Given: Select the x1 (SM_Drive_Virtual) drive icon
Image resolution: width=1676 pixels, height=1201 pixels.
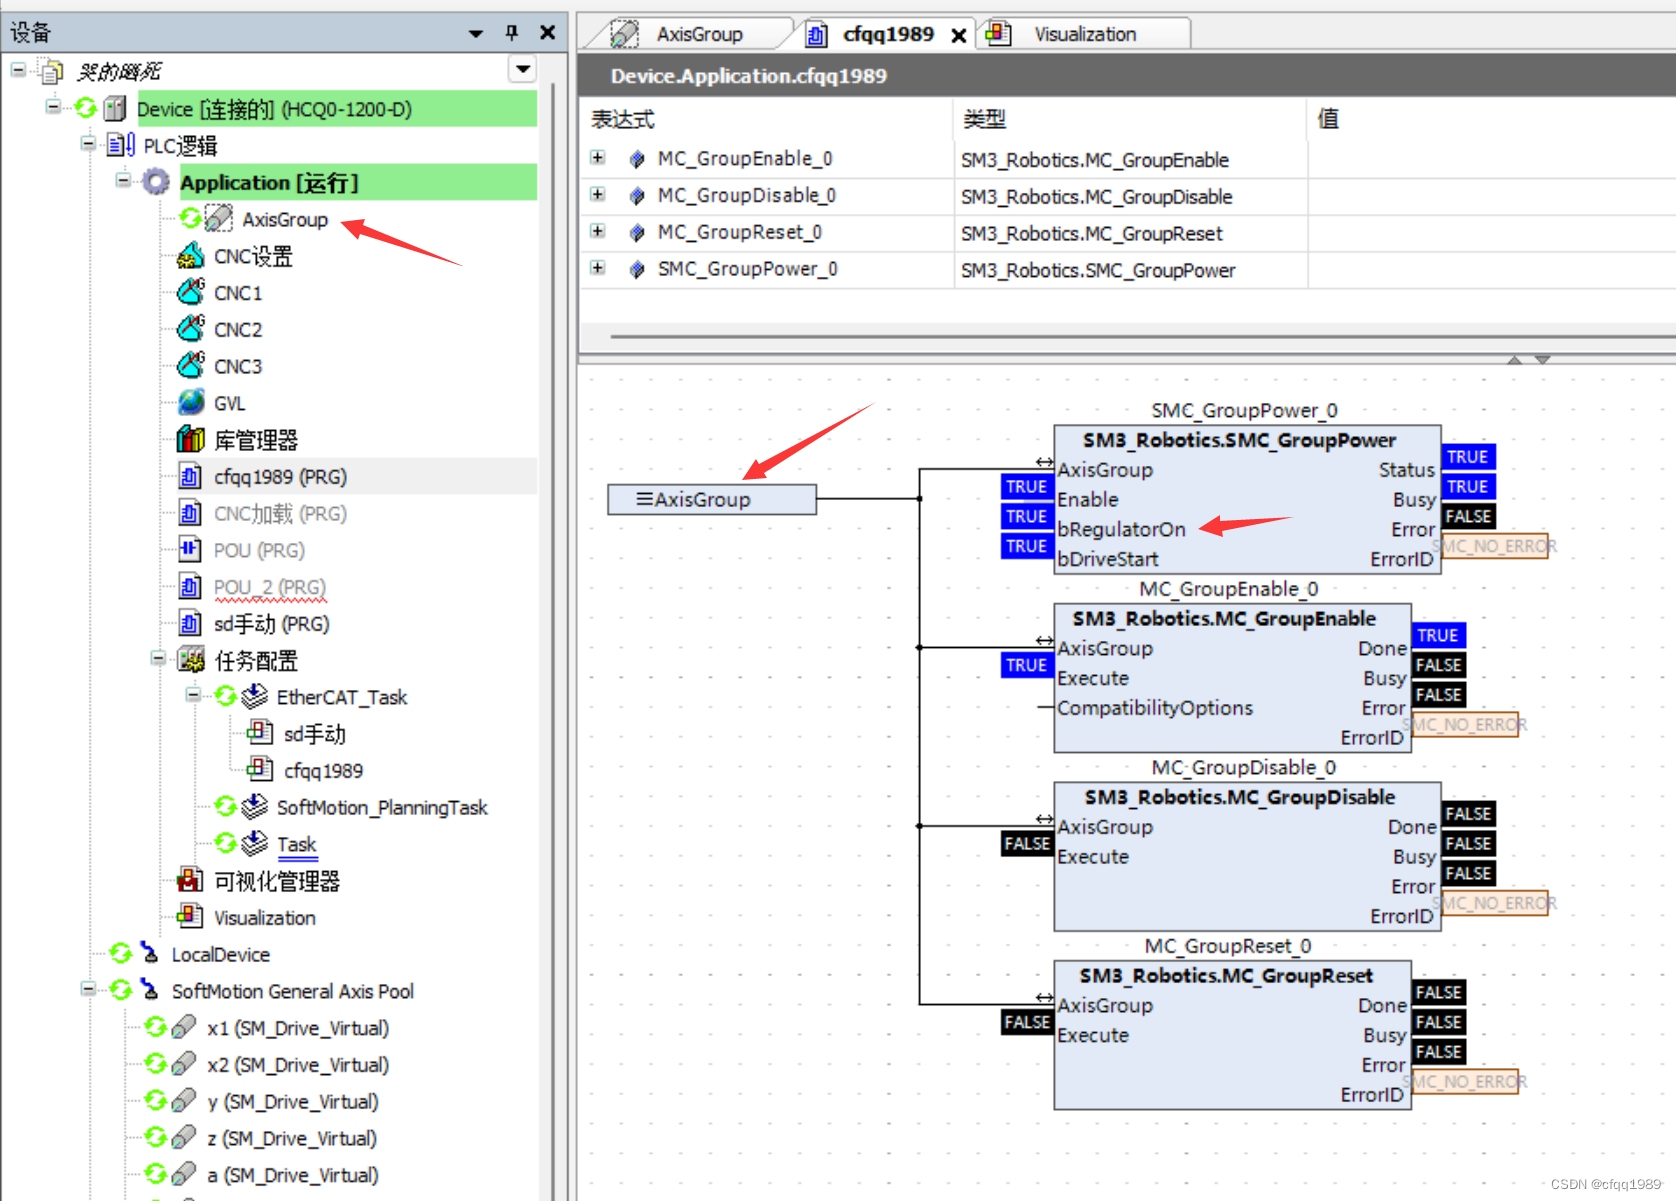Looking at the screenshot, I should pyautogui.click(x=184, y=1027).
